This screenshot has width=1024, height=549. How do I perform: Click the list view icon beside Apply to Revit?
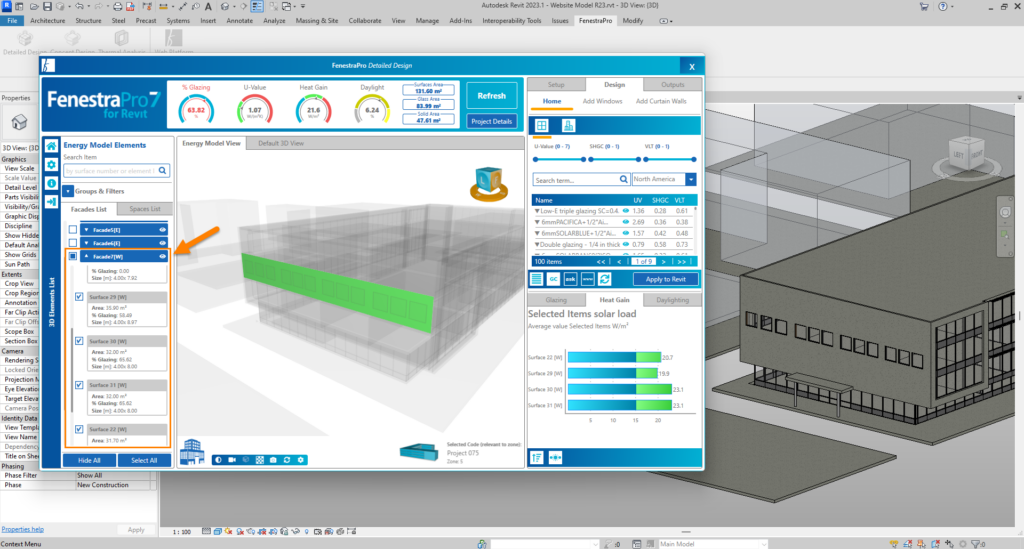pos(536,279)
